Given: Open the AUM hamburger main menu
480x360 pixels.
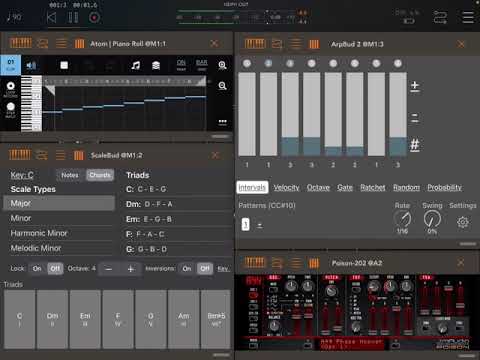Looking at the screenshot, I should pyautogui.click(x=468, y=17).
